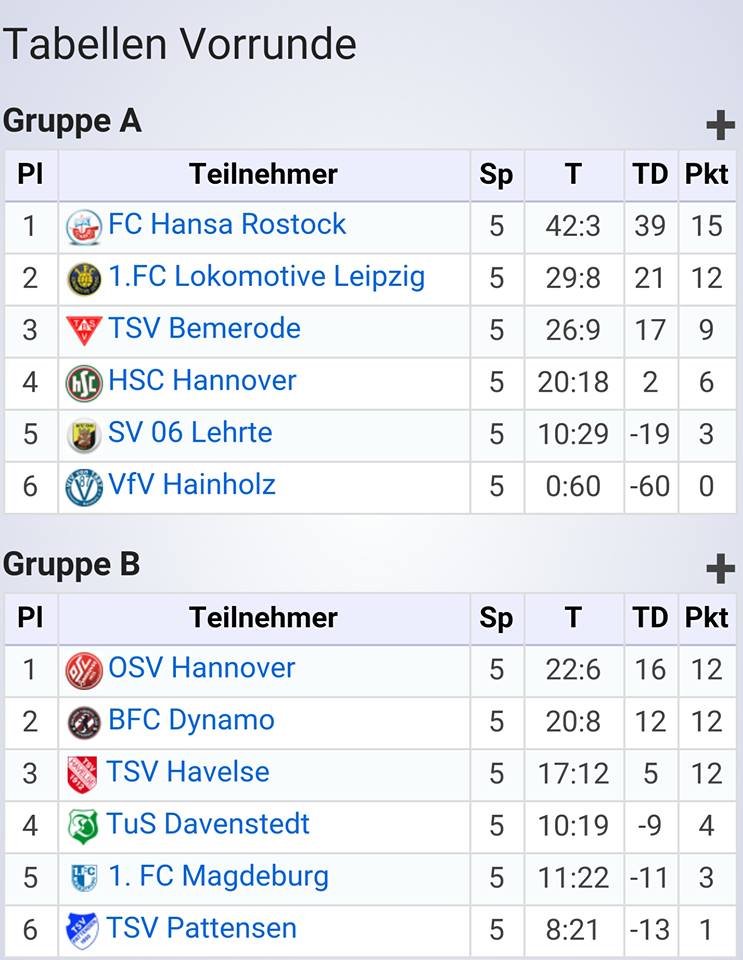Click the VfV Hainholz club emblem

pos(84,487)
